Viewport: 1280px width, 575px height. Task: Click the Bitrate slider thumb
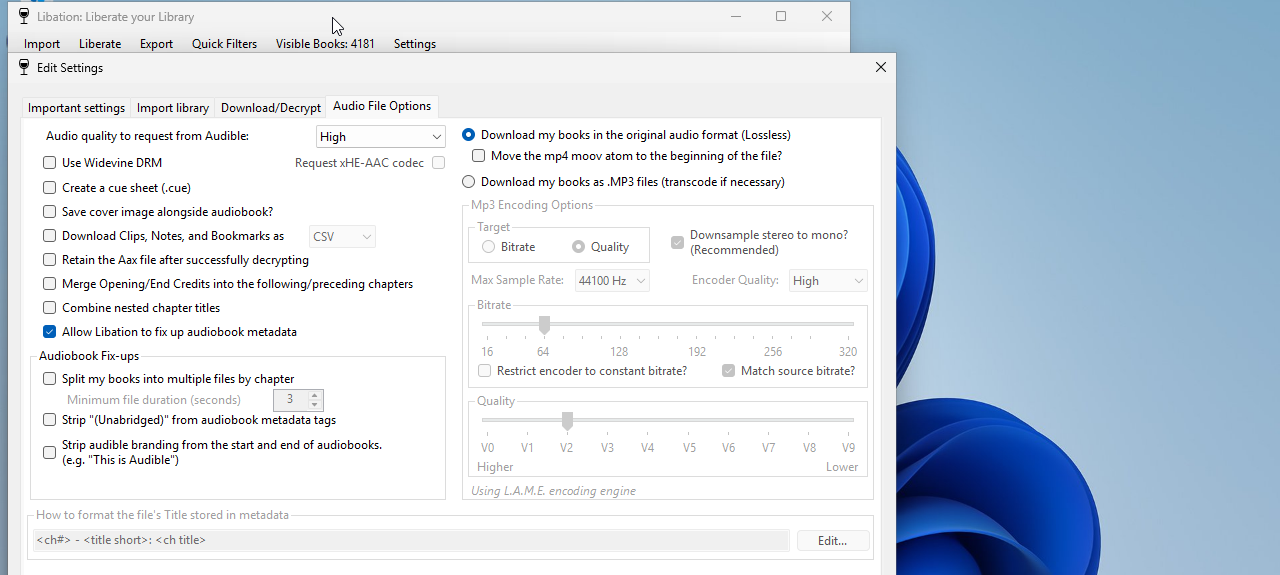tap(544, 325)
